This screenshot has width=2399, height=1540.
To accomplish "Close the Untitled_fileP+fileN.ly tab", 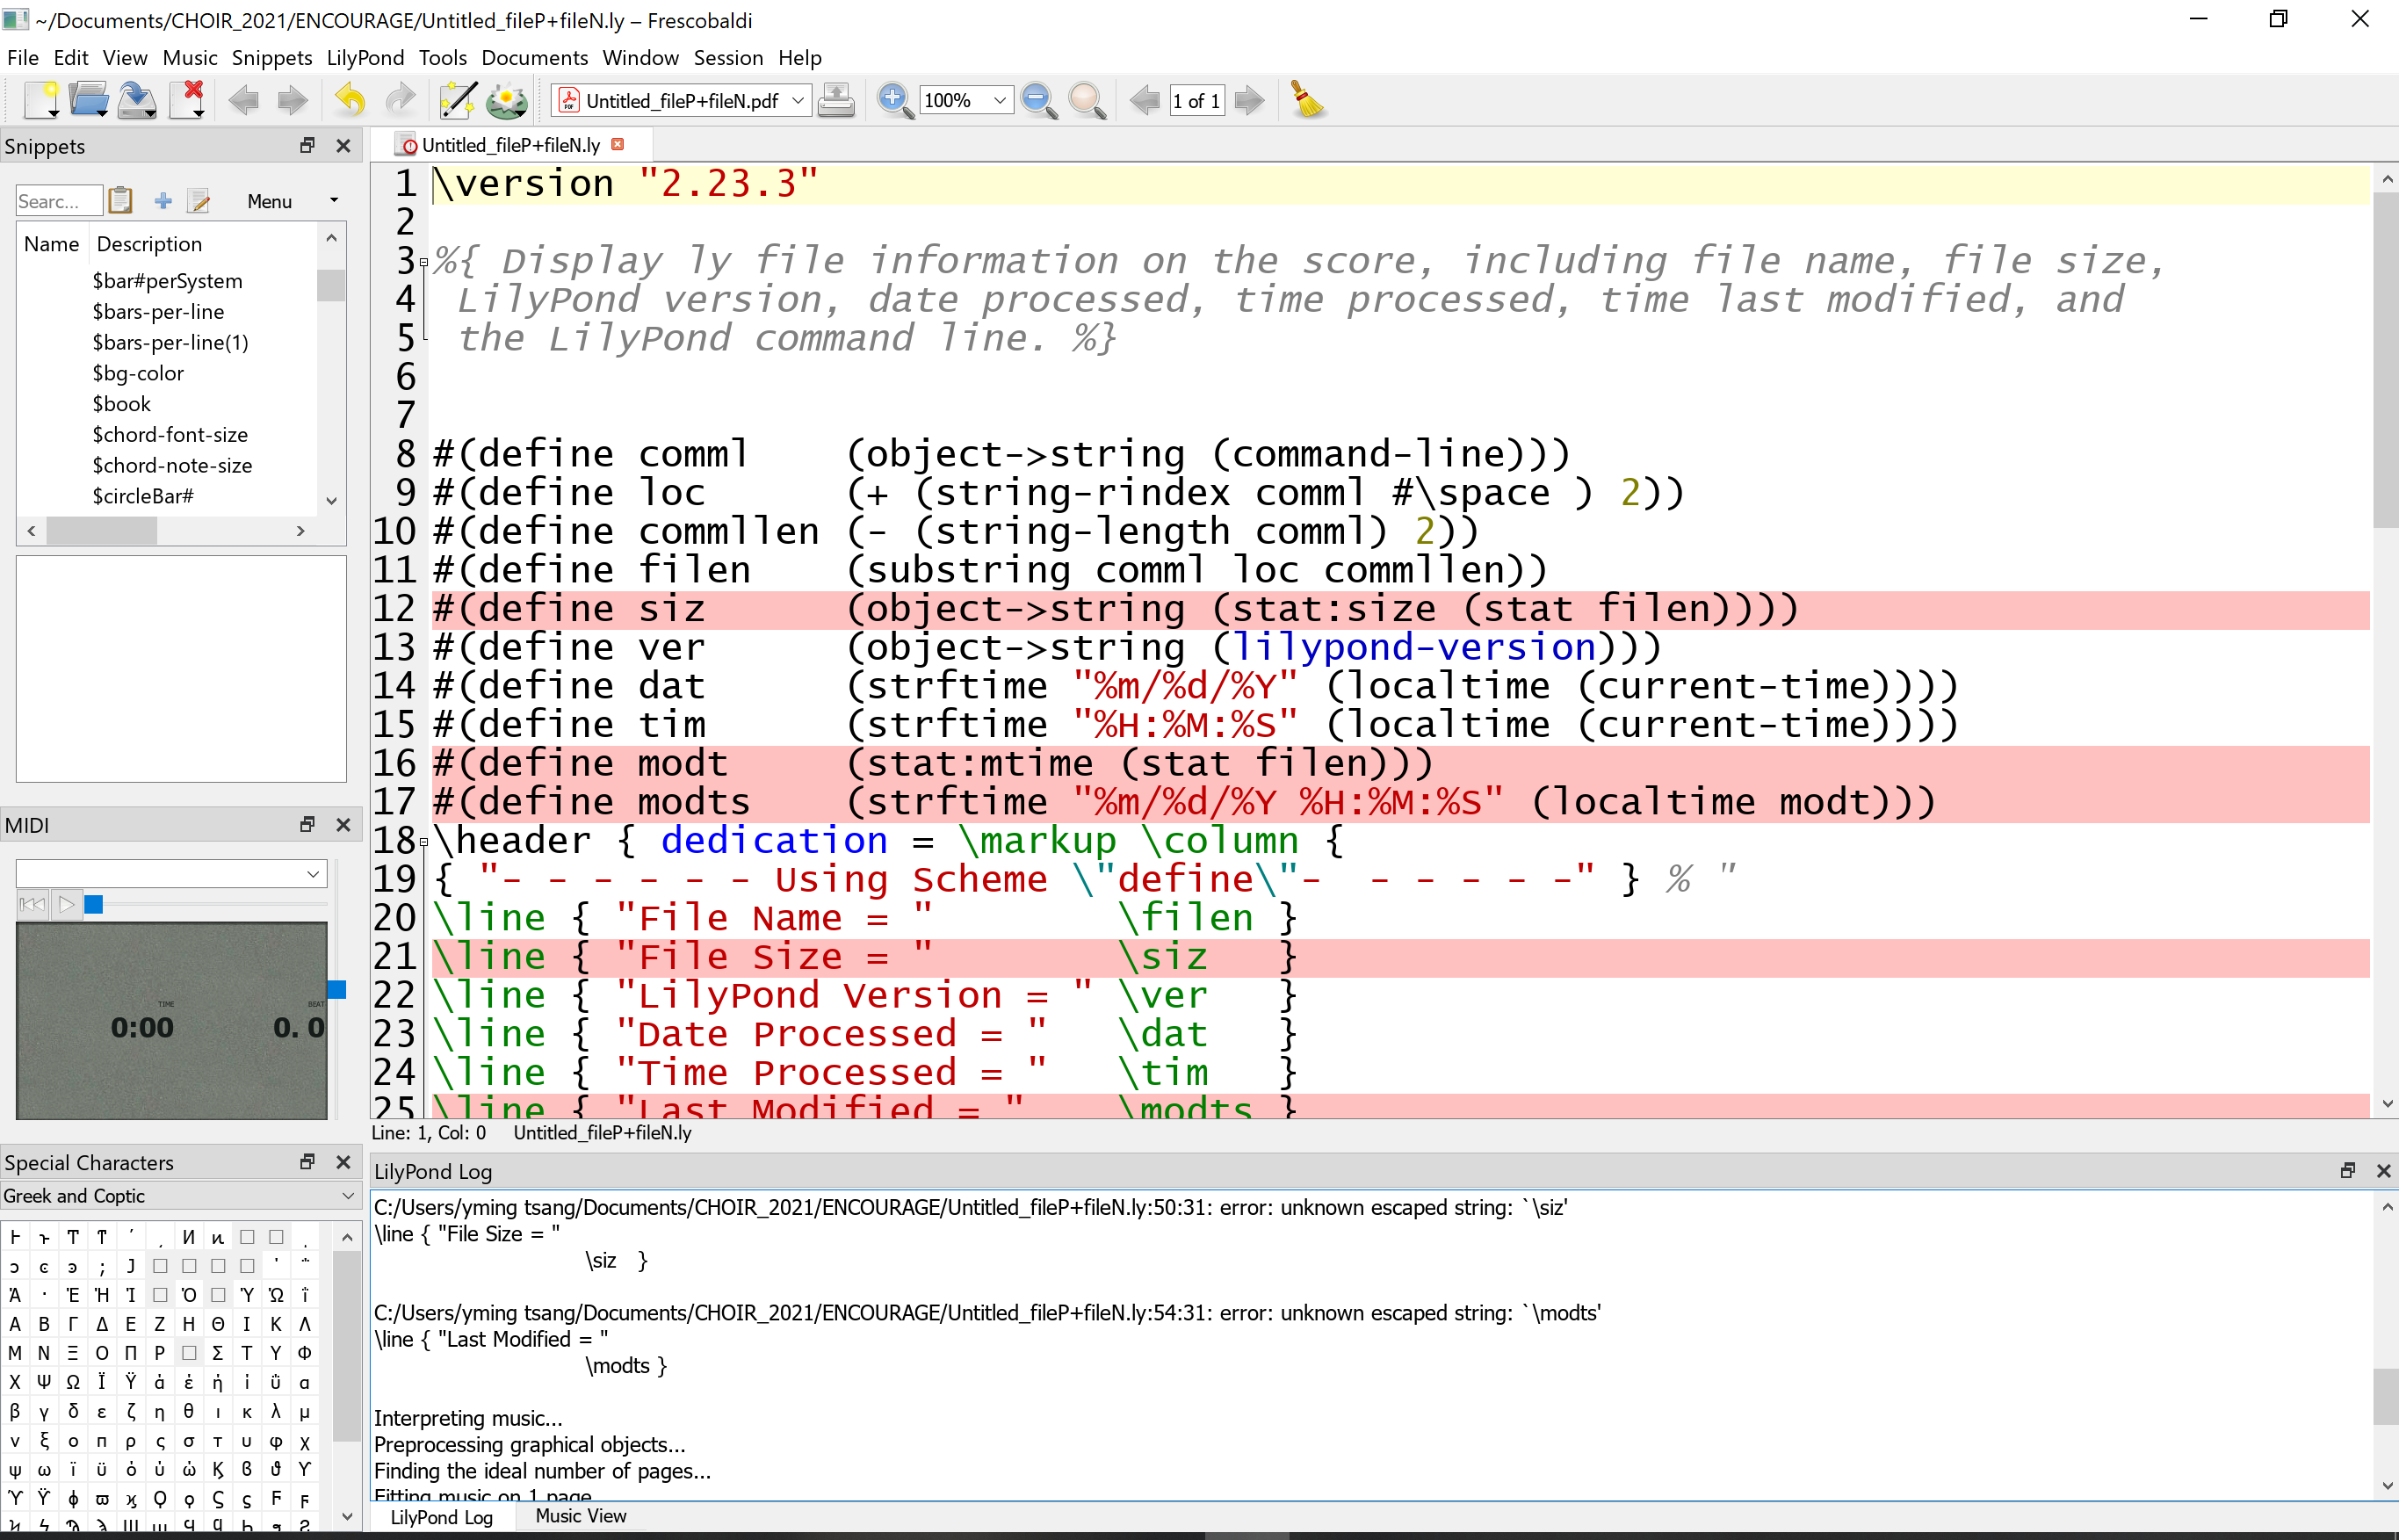I will (x=618, y=144).
